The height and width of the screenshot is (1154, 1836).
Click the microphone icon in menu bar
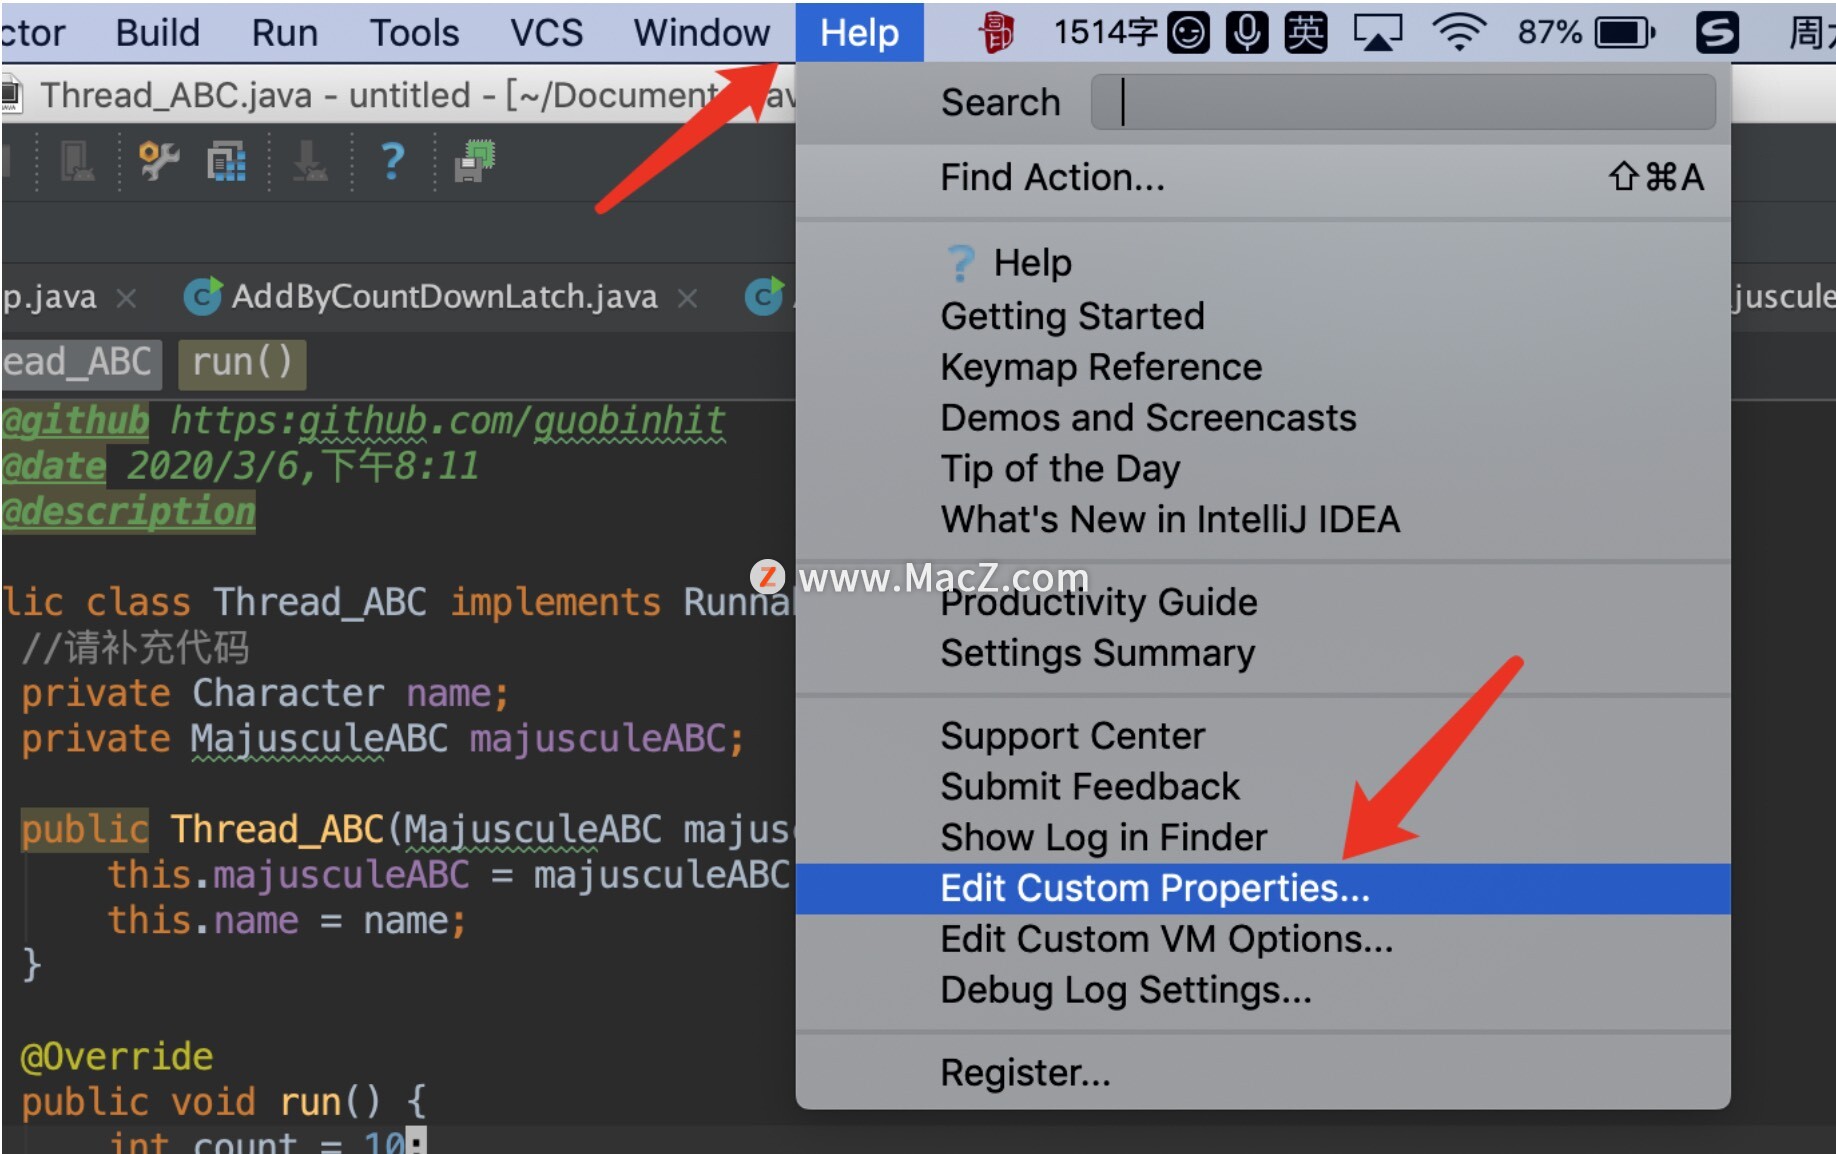(1246, 33)
